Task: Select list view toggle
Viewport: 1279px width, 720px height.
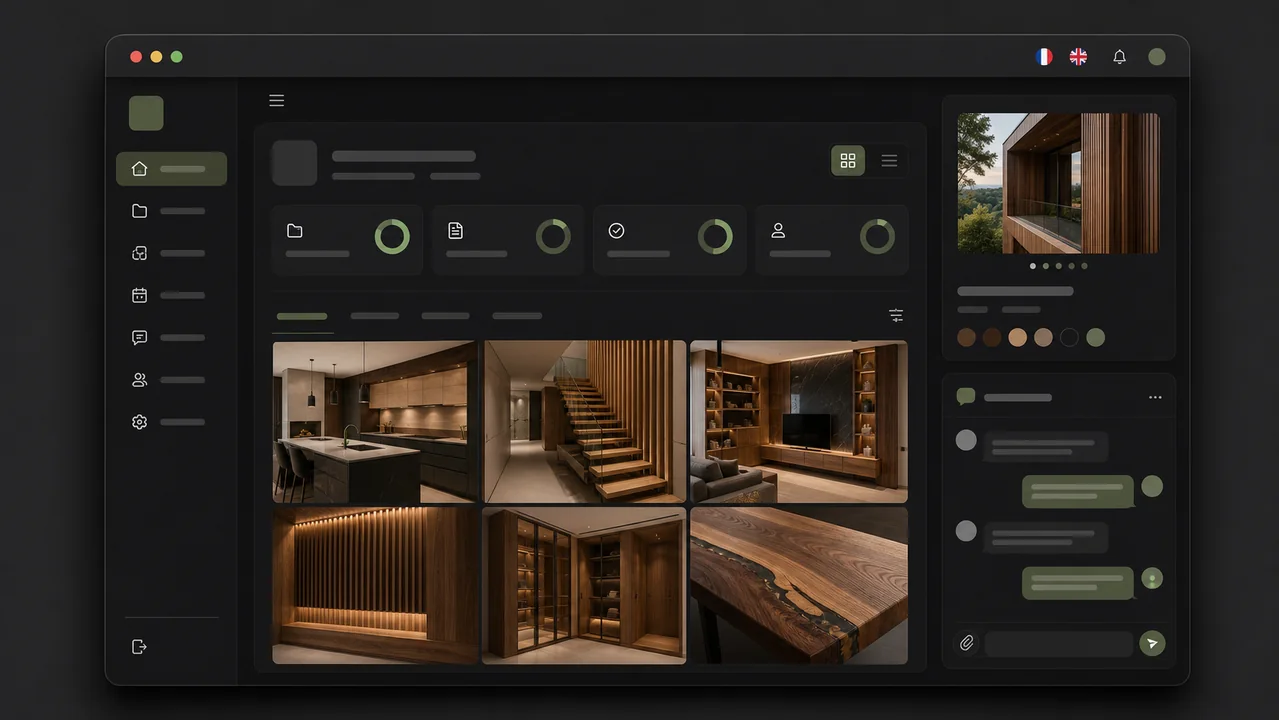Action: click(x=889, y=161)
